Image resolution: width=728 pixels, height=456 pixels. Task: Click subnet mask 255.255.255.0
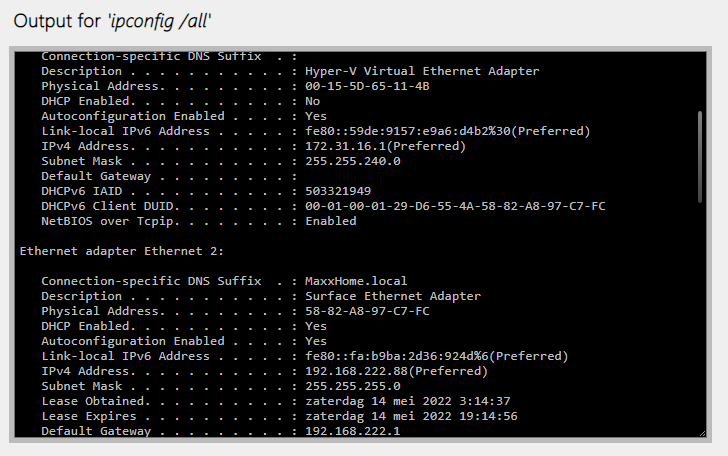click(353, 386)
